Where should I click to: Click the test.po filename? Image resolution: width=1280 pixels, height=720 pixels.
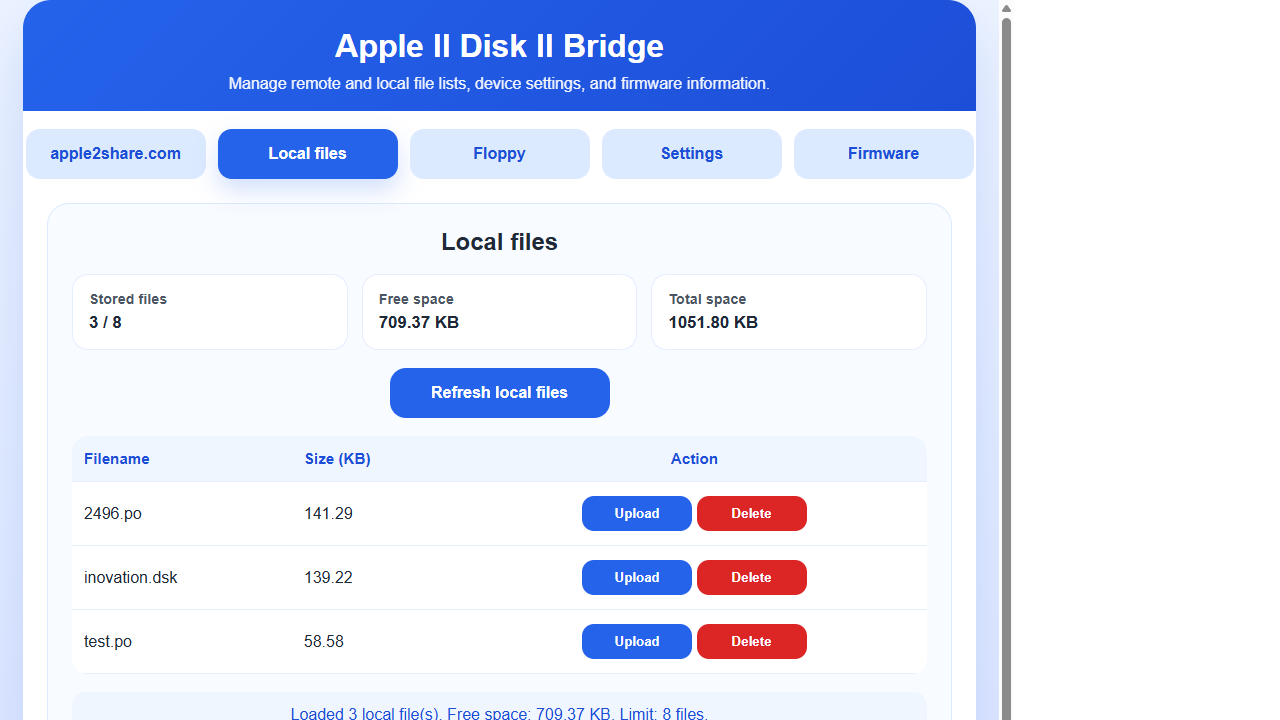(108, 642)
